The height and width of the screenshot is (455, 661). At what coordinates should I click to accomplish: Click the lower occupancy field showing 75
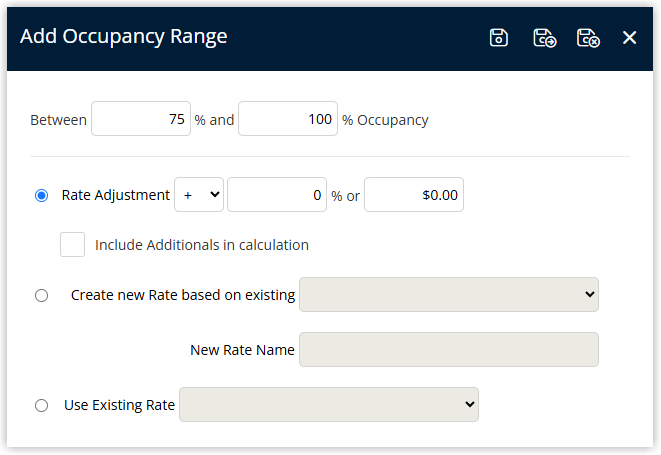(x=141, y=119)
